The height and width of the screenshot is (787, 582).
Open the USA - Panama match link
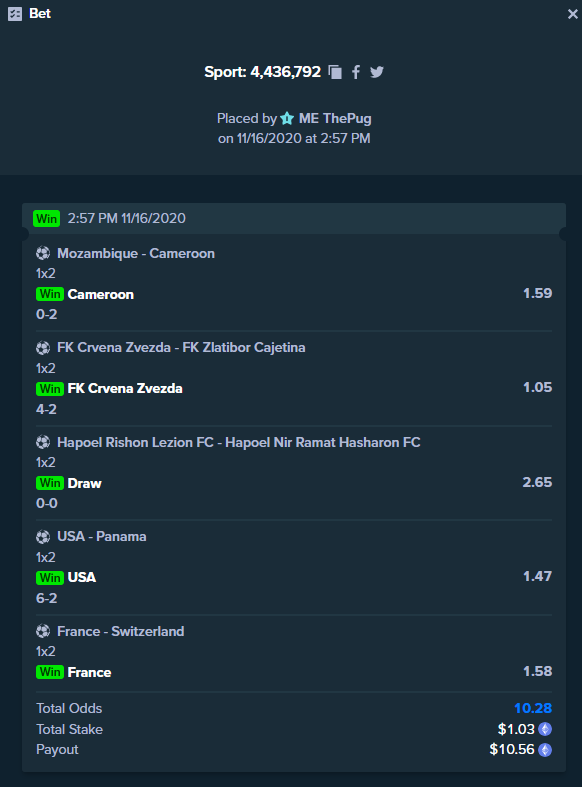point(102,537)
